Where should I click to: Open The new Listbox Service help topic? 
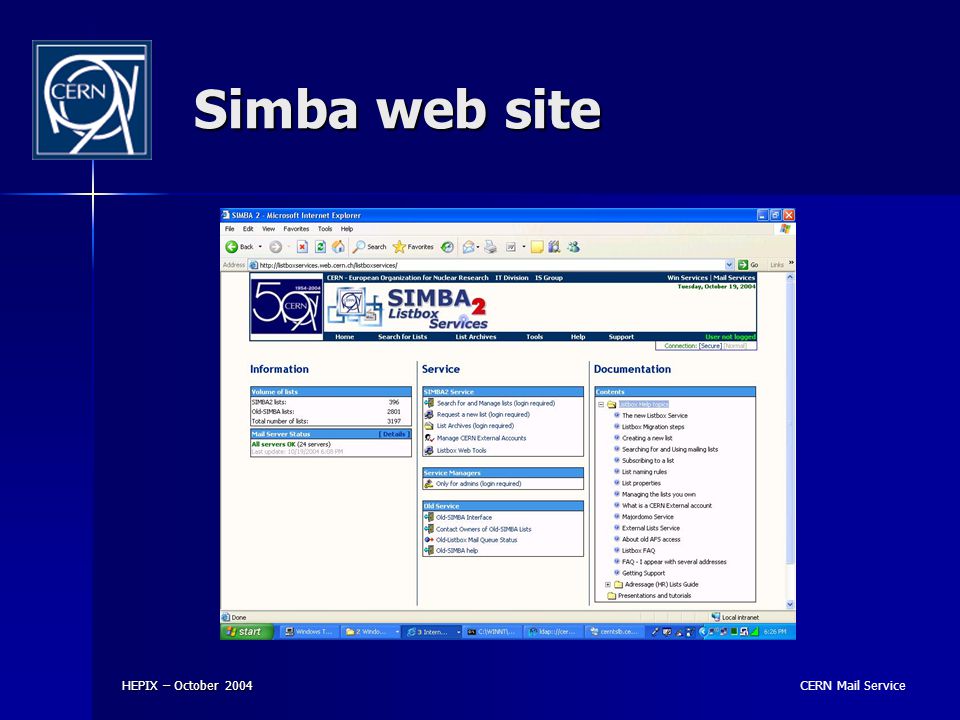(654, 416)
